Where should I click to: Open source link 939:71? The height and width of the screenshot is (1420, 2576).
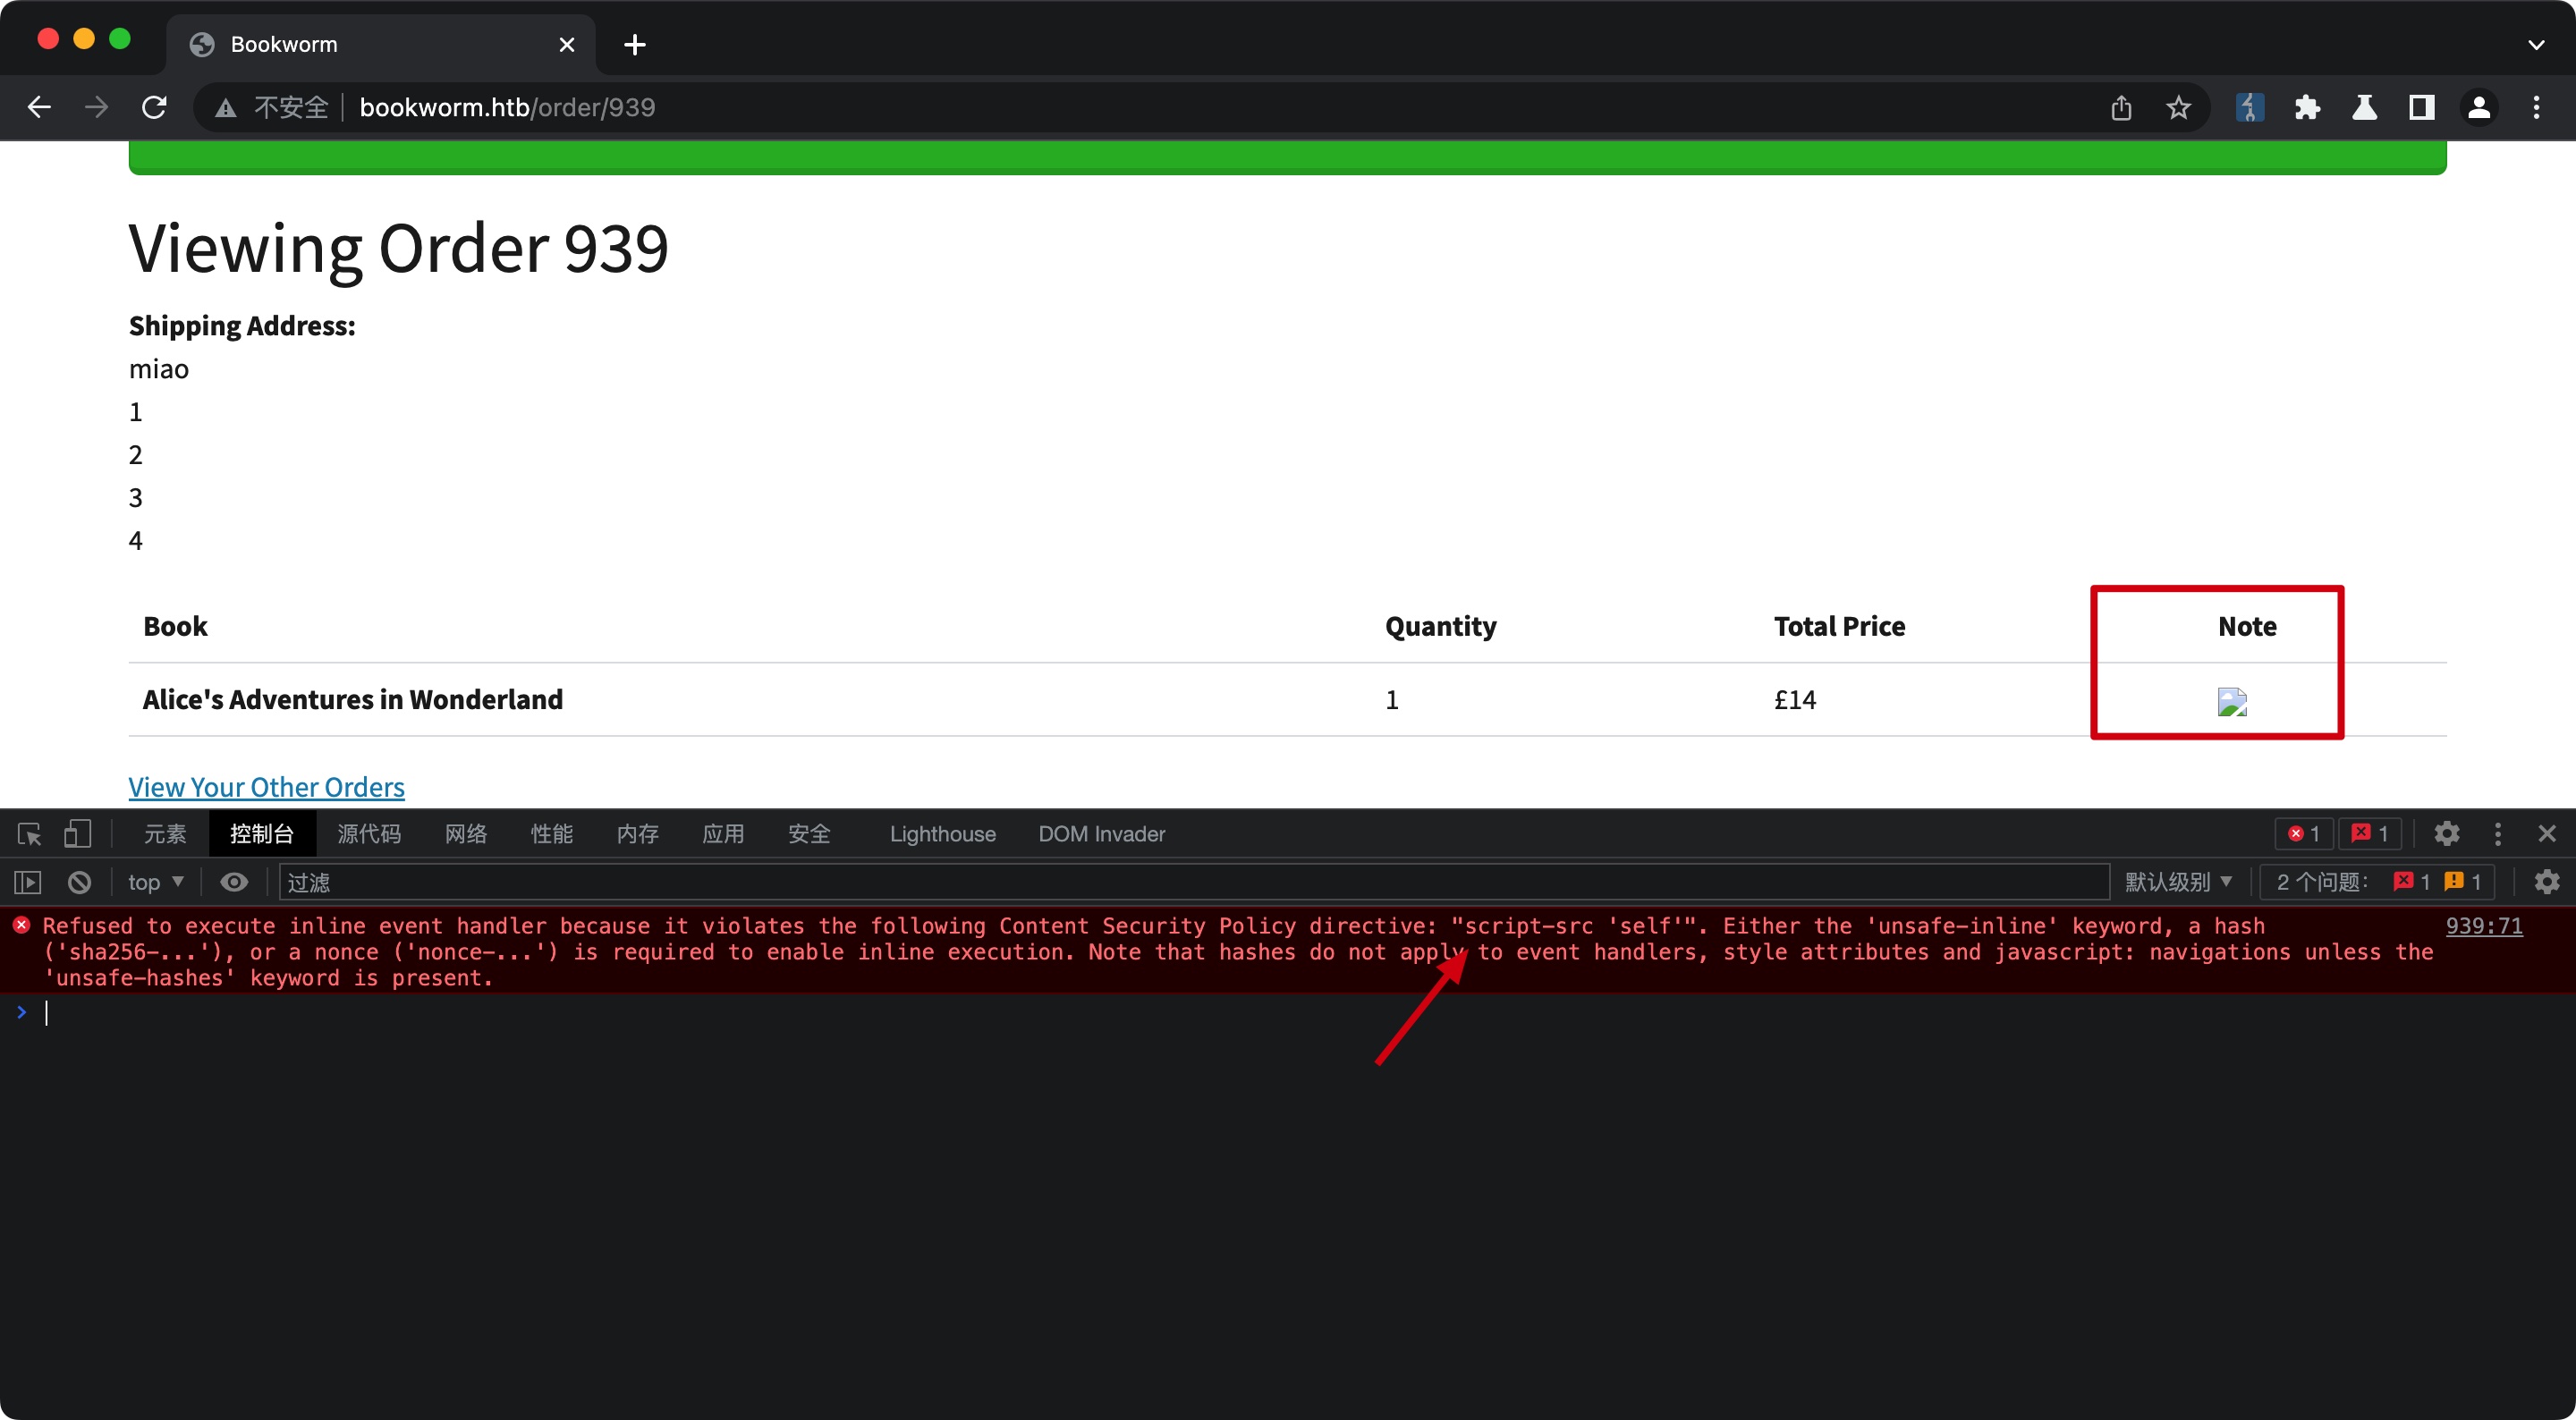click(x=2483, y=925)
